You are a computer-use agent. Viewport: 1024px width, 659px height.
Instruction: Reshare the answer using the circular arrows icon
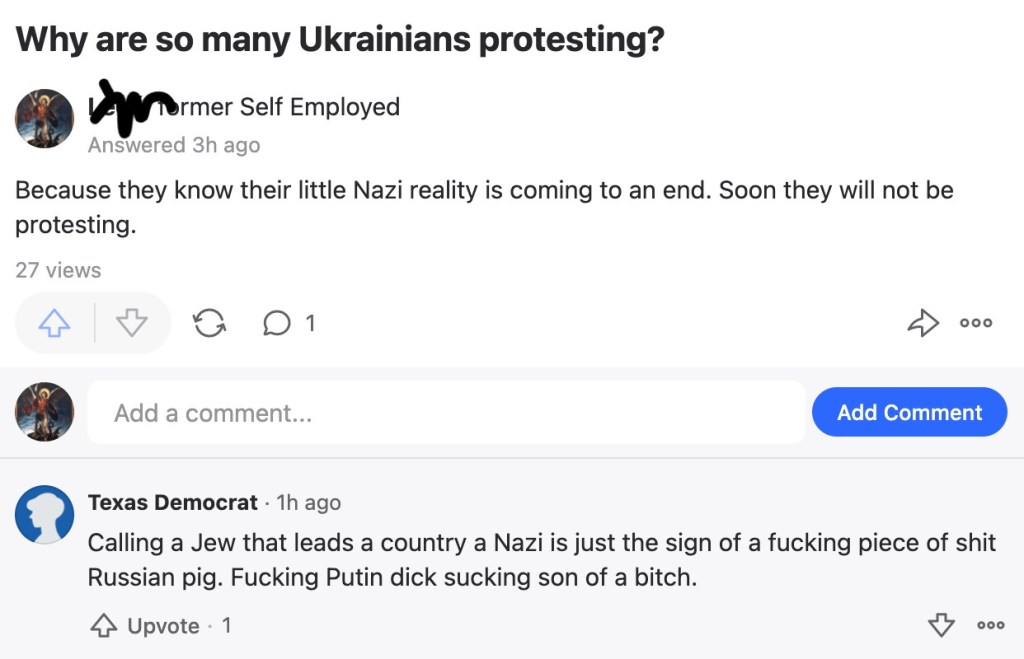(209, 323)
